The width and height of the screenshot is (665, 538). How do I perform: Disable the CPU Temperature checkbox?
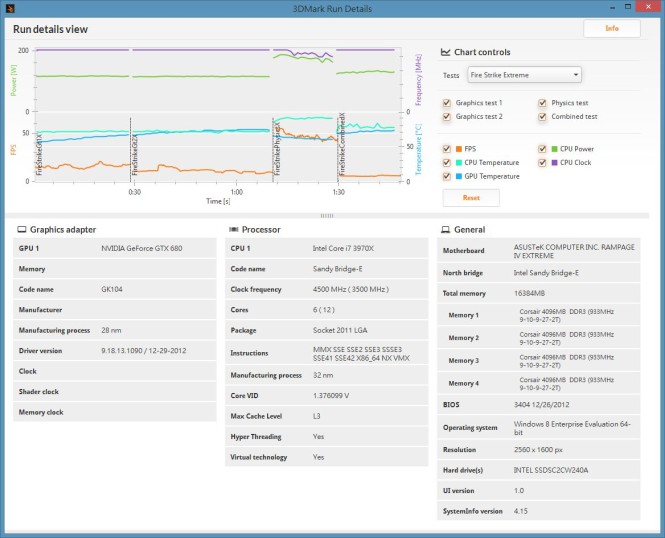click(x=446, y=162)
